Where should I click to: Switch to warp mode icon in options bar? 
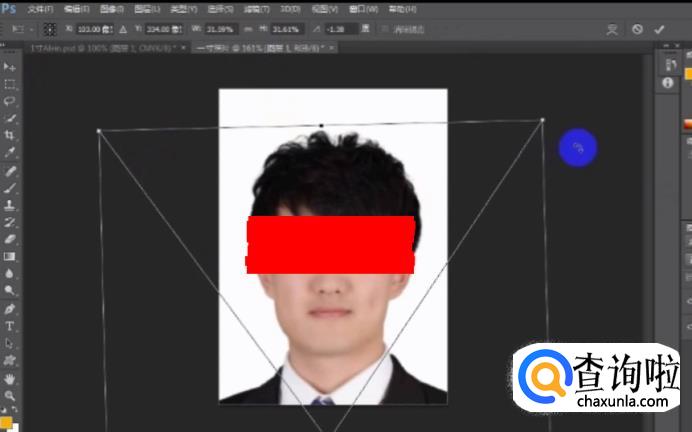pyautogui.click(x=612, y=29)
